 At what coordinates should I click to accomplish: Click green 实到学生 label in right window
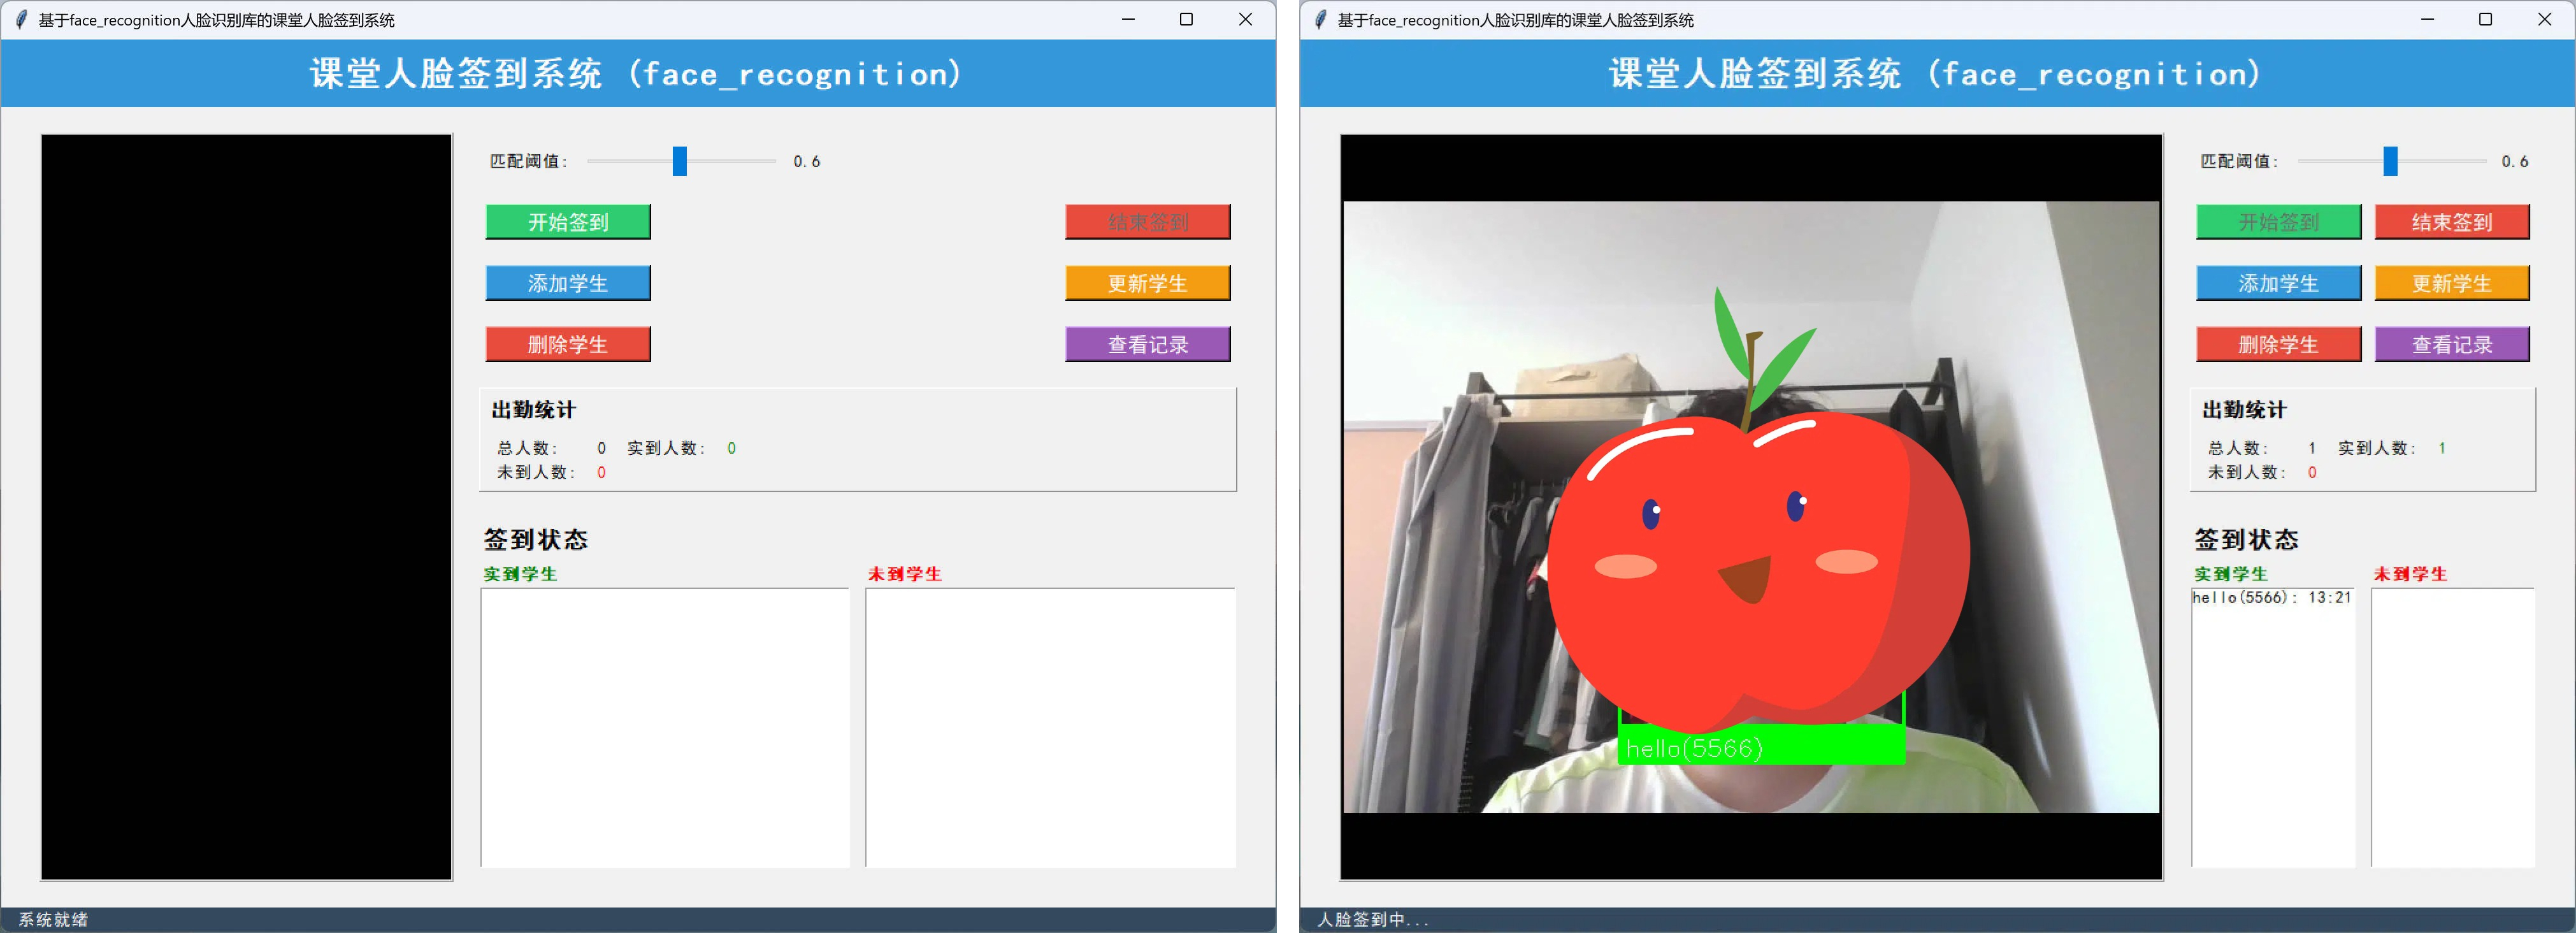2231,574
